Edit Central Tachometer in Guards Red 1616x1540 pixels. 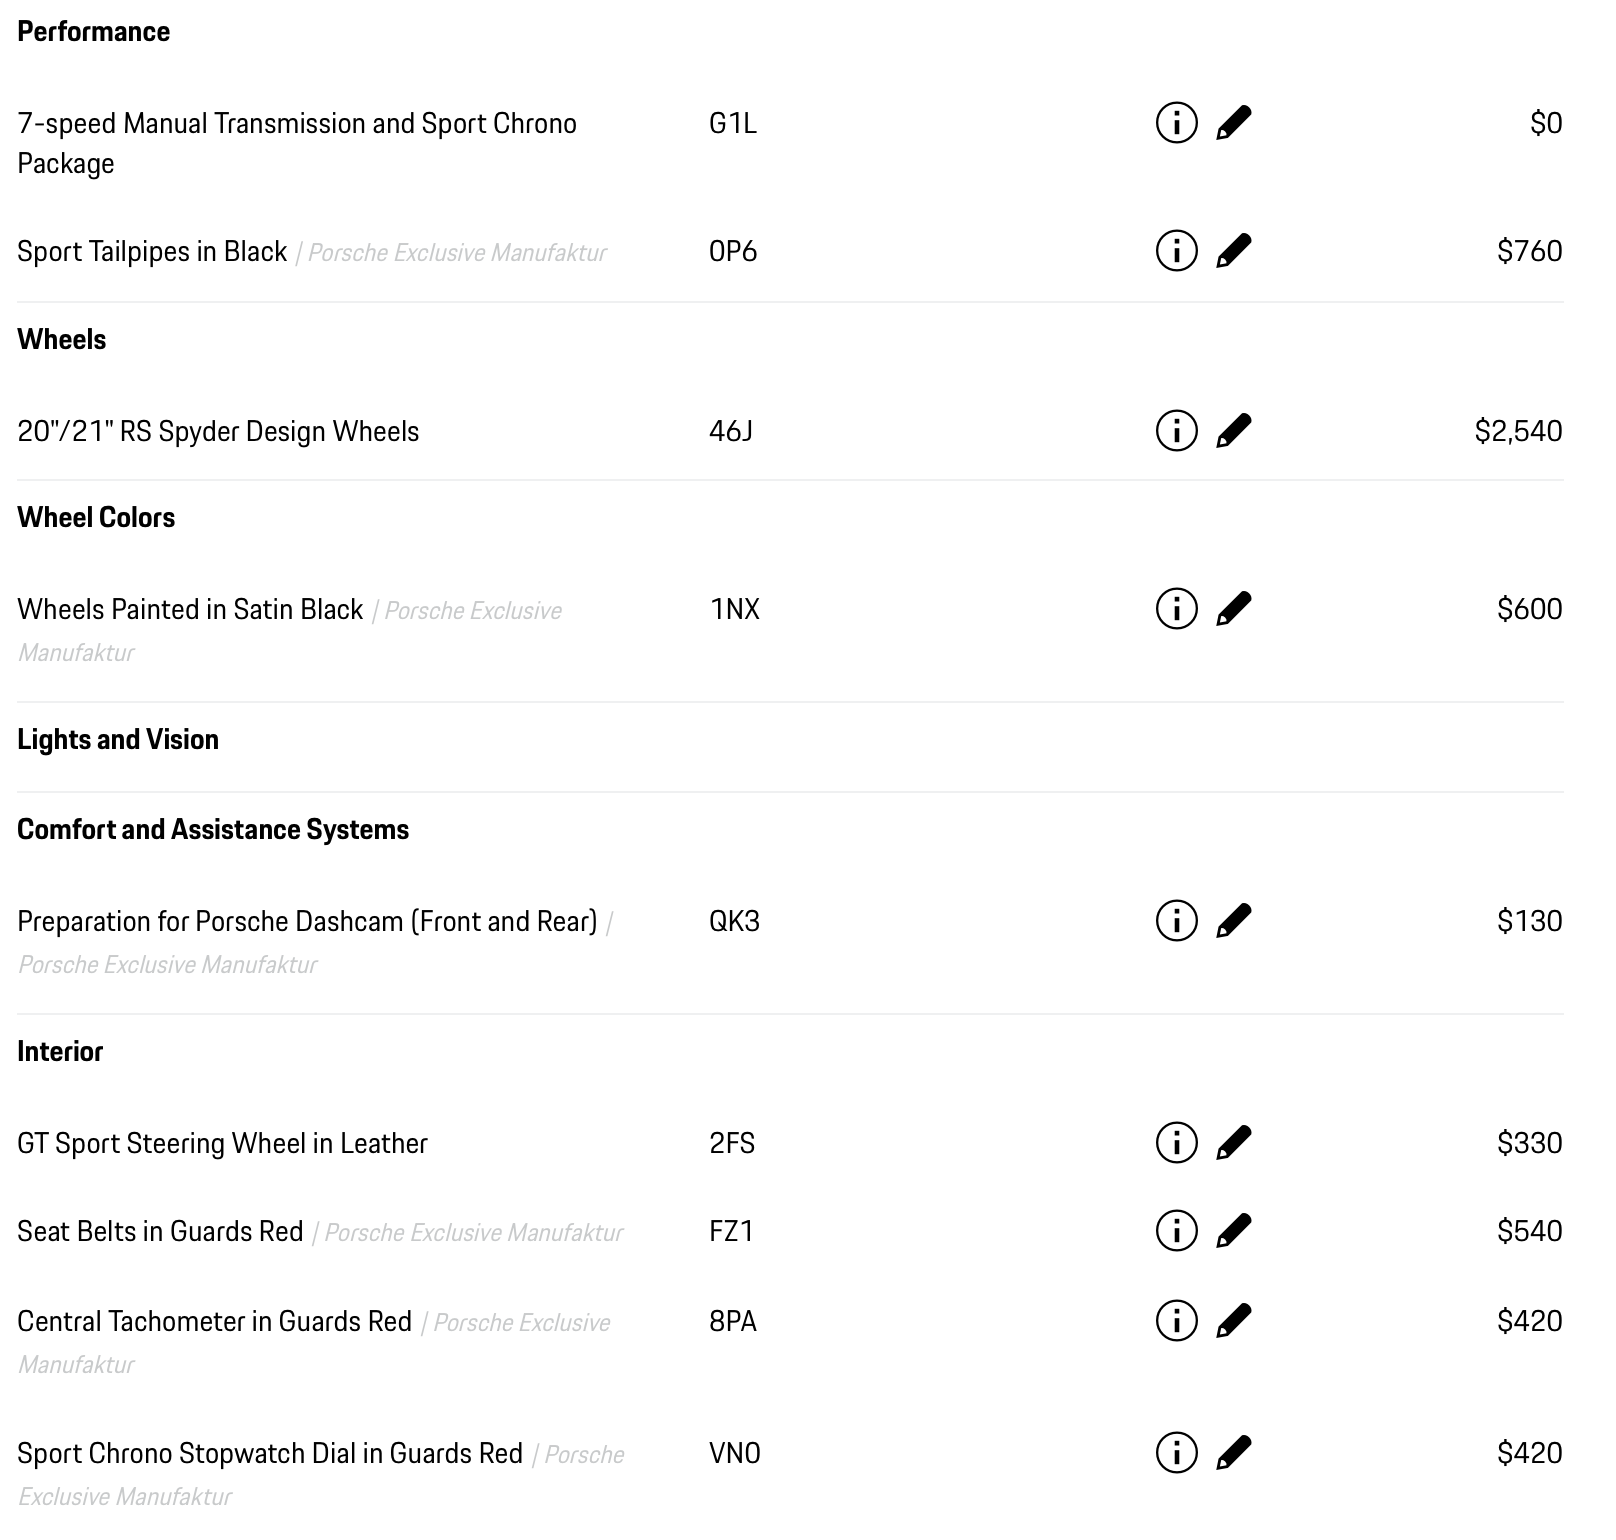coord(1233,1321)
